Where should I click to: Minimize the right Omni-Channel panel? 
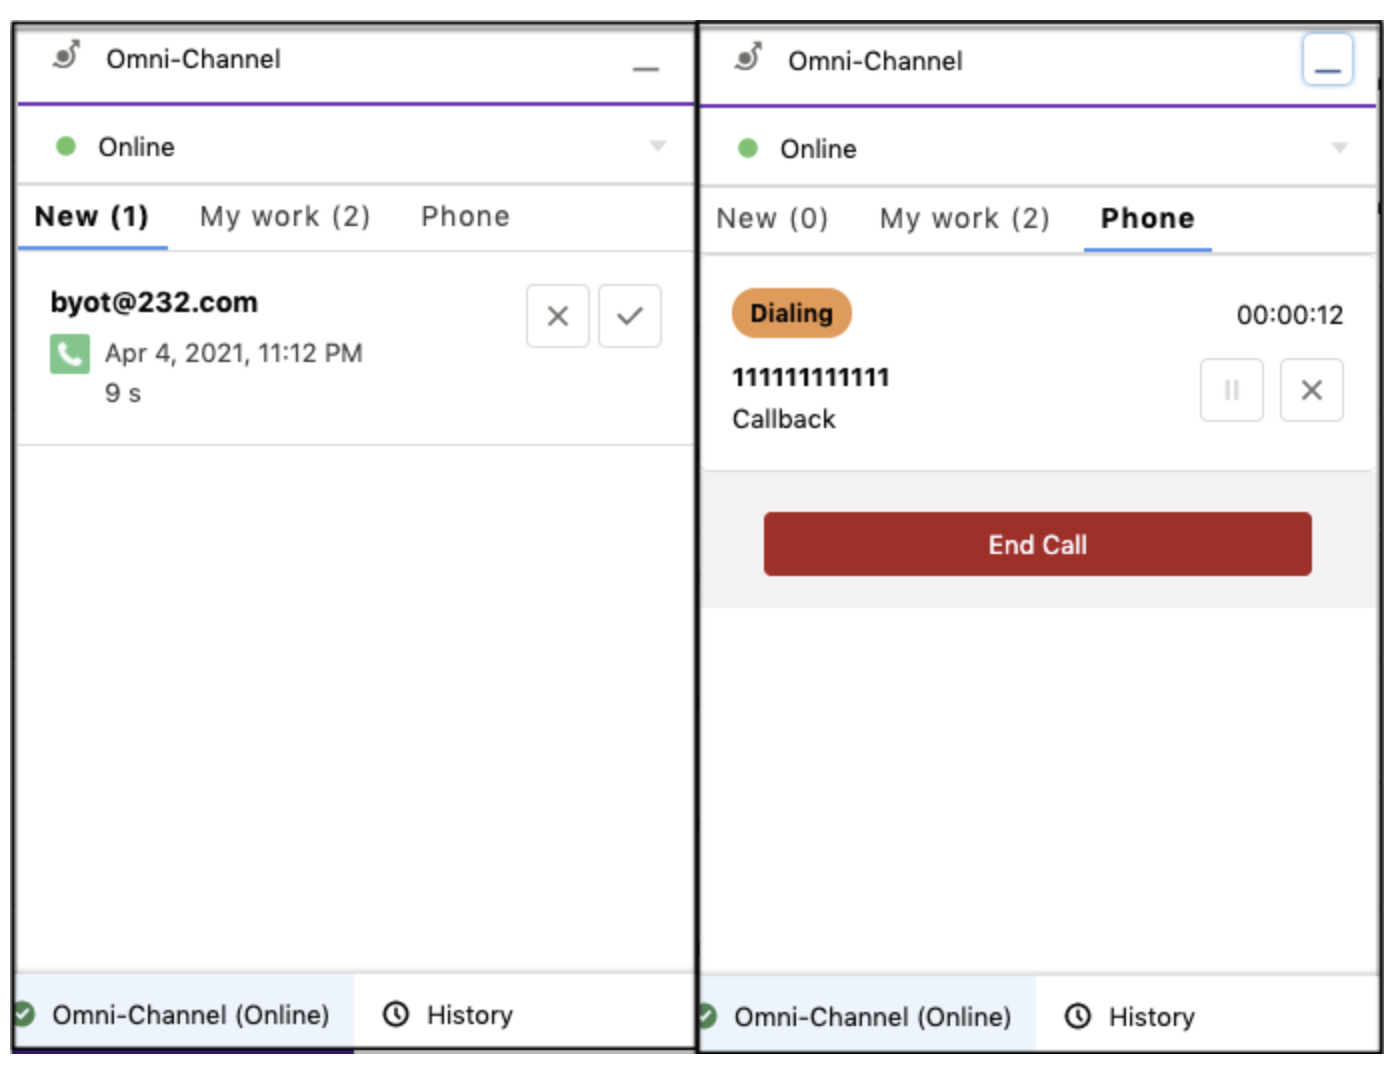[1327, 60]
